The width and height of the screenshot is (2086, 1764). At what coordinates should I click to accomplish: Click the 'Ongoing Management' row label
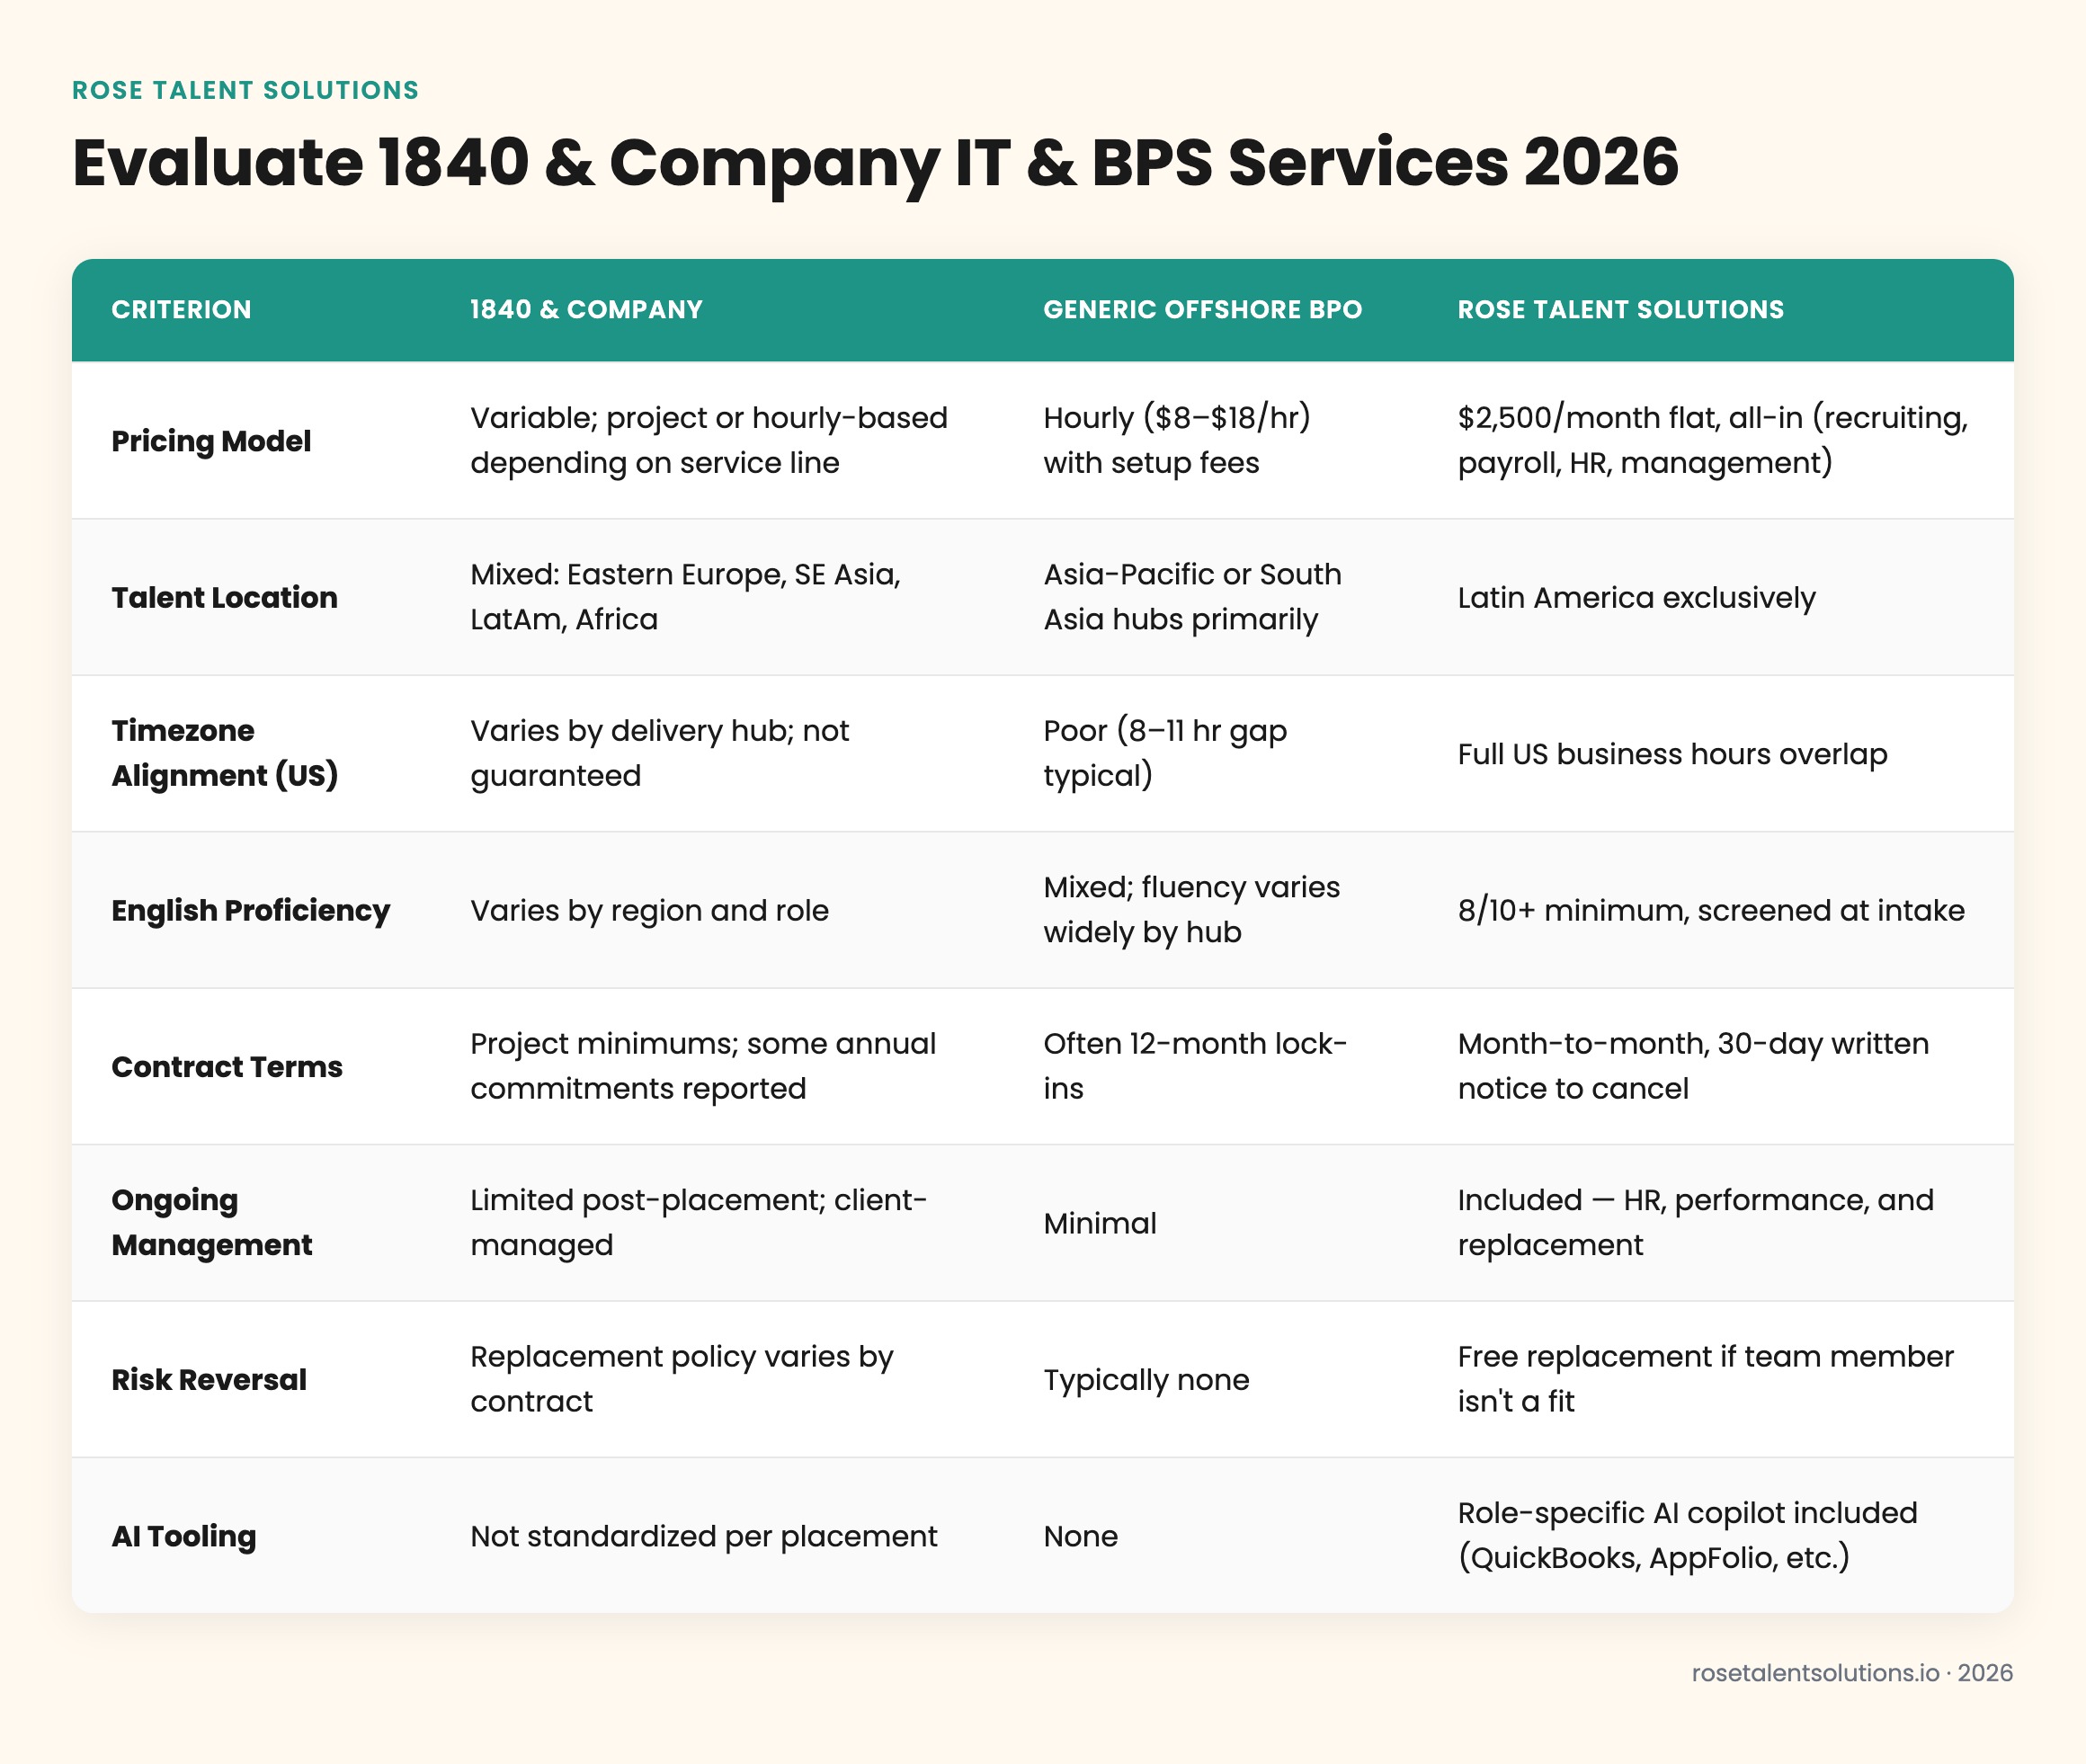[212, 1223]
